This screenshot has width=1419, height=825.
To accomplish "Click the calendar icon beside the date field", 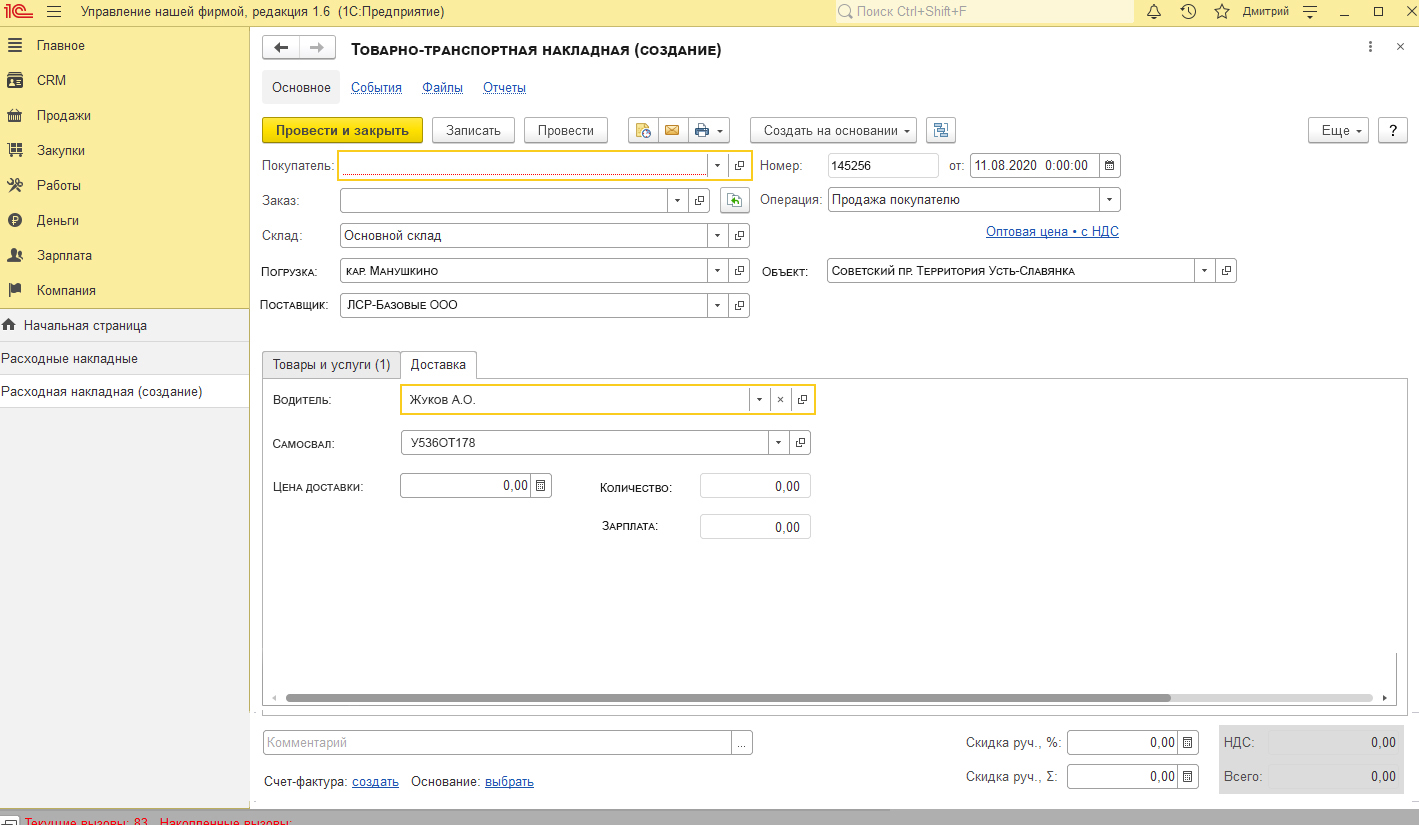I will pyautogui.click(x=1110, y=166).
